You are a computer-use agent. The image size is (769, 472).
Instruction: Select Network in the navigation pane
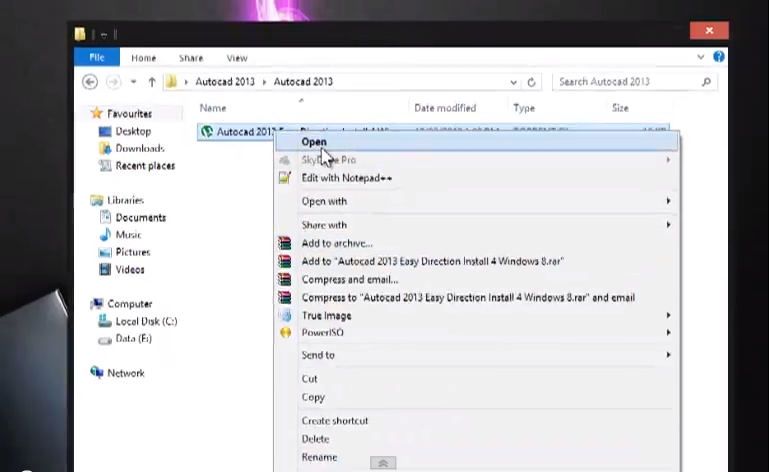126,373
